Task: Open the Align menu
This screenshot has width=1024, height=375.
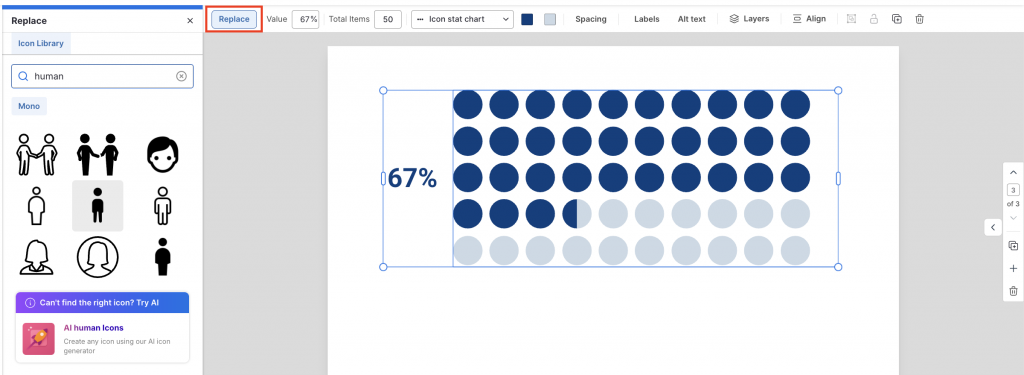Action: point(809,19)
